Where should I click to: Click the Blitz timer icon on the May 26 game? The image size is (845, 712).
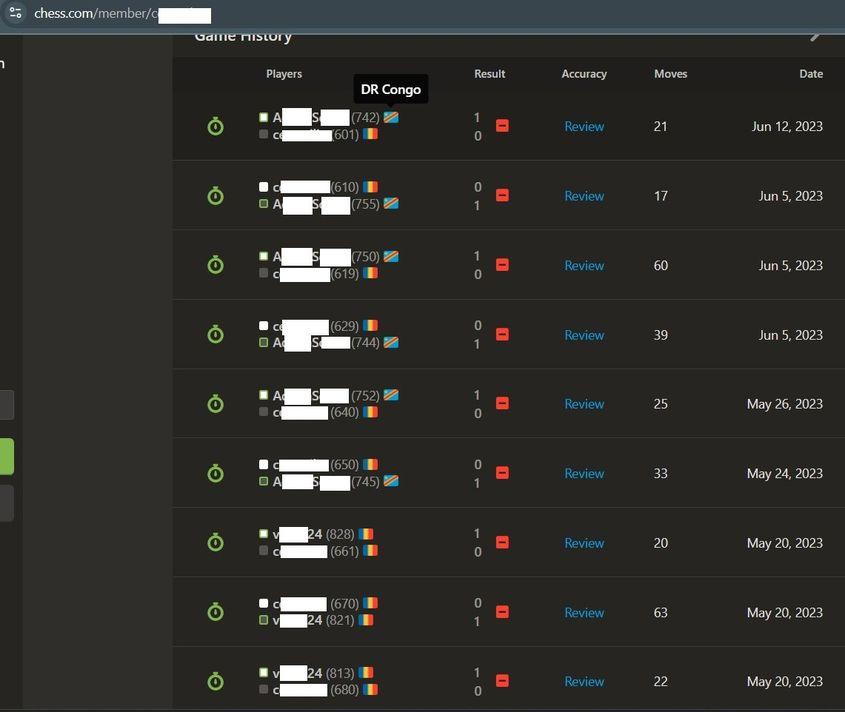[x=215, y=403]
